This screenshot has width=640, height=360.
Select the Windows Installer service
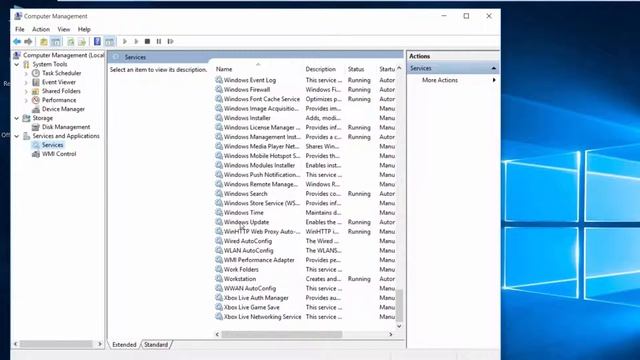coord(247,118)
